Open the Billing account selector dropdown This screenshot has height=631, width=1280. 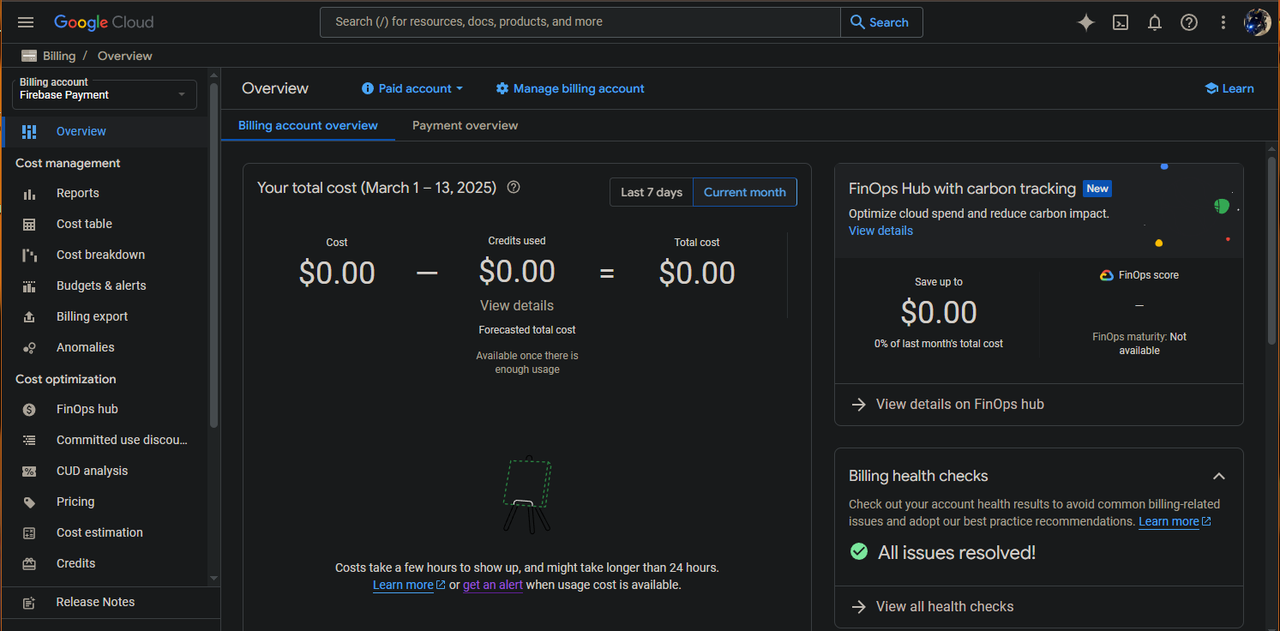pos(104,94)
